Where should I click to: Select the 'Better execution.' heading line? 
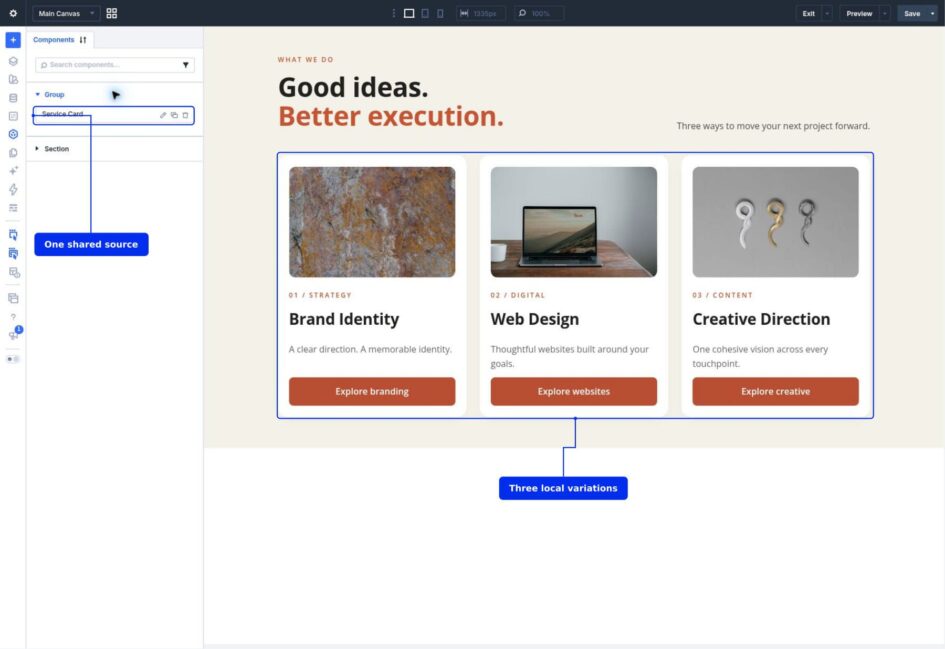391,116
